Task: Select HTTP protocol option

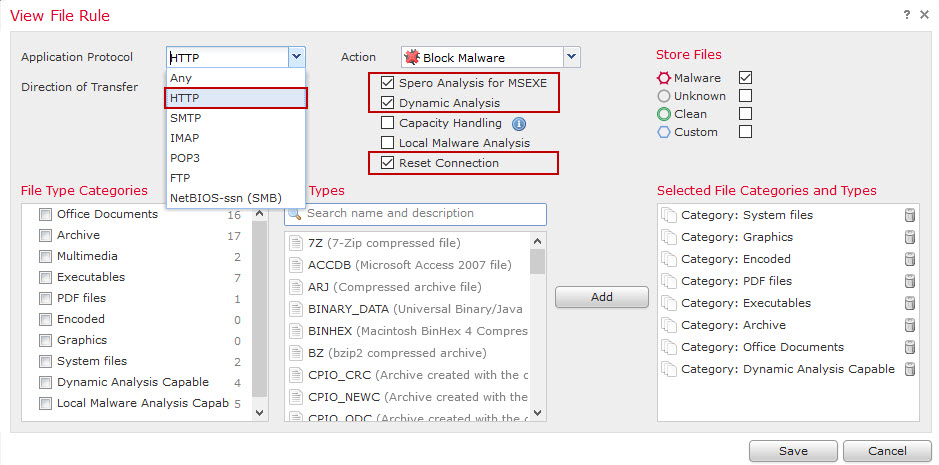Action: [x=236, y=98]
